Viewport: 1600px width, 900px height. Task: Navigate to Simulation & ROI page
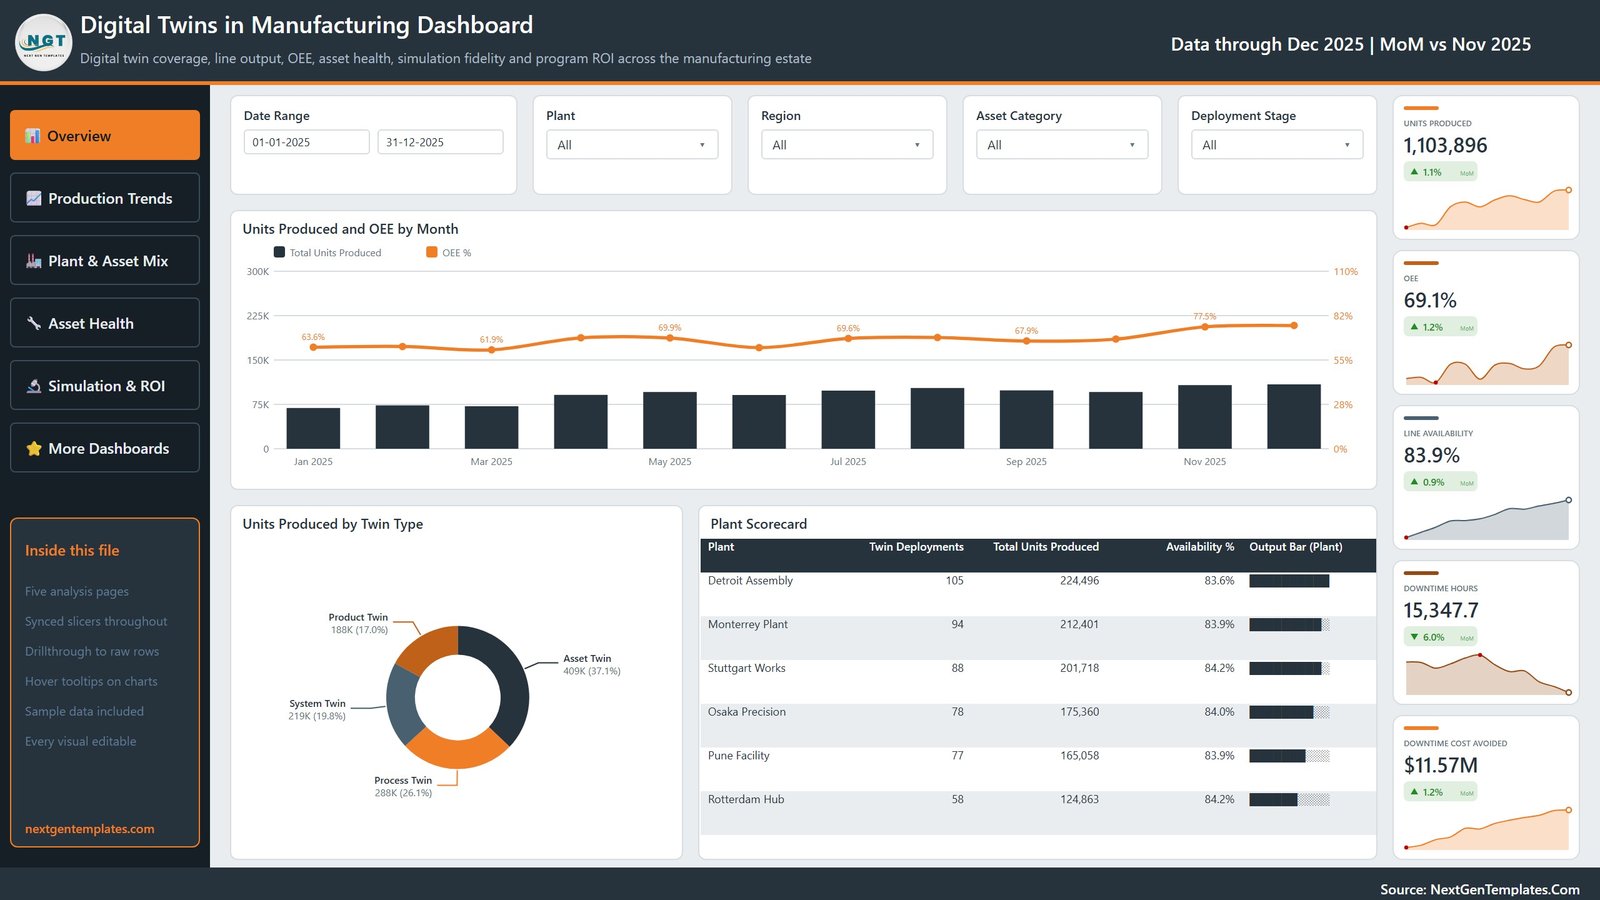coord(105,385)
